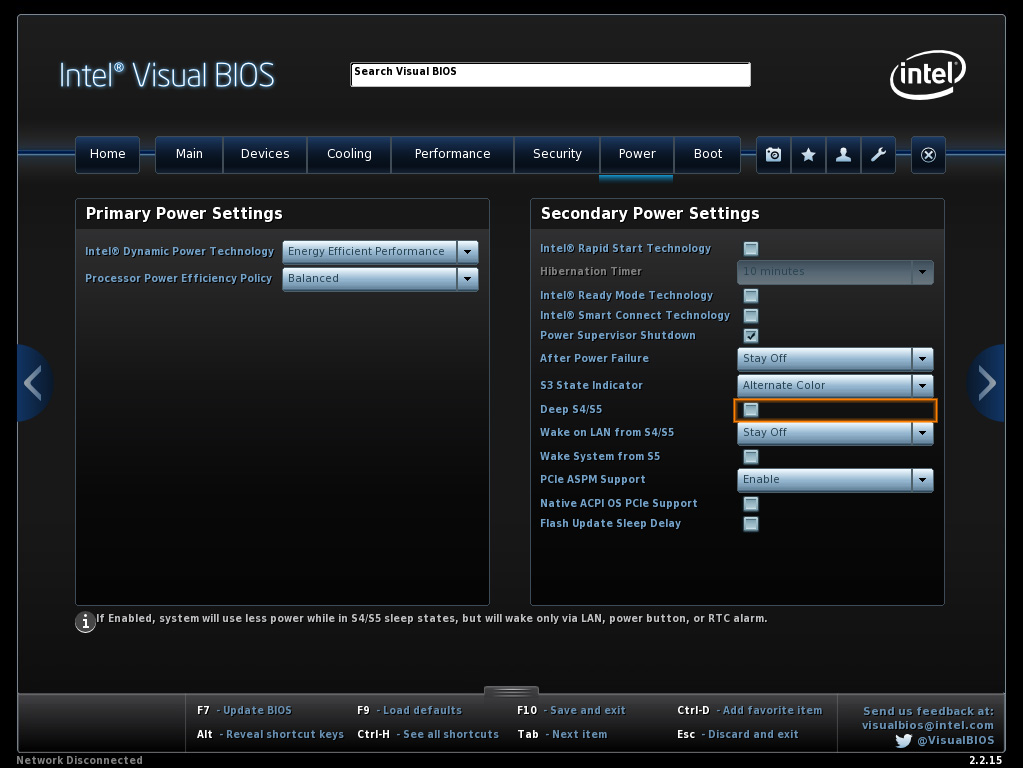This screenshot has height=768, width=1023.
Task: Click the PCIe ASPM Support label
Action: [592, 480]
